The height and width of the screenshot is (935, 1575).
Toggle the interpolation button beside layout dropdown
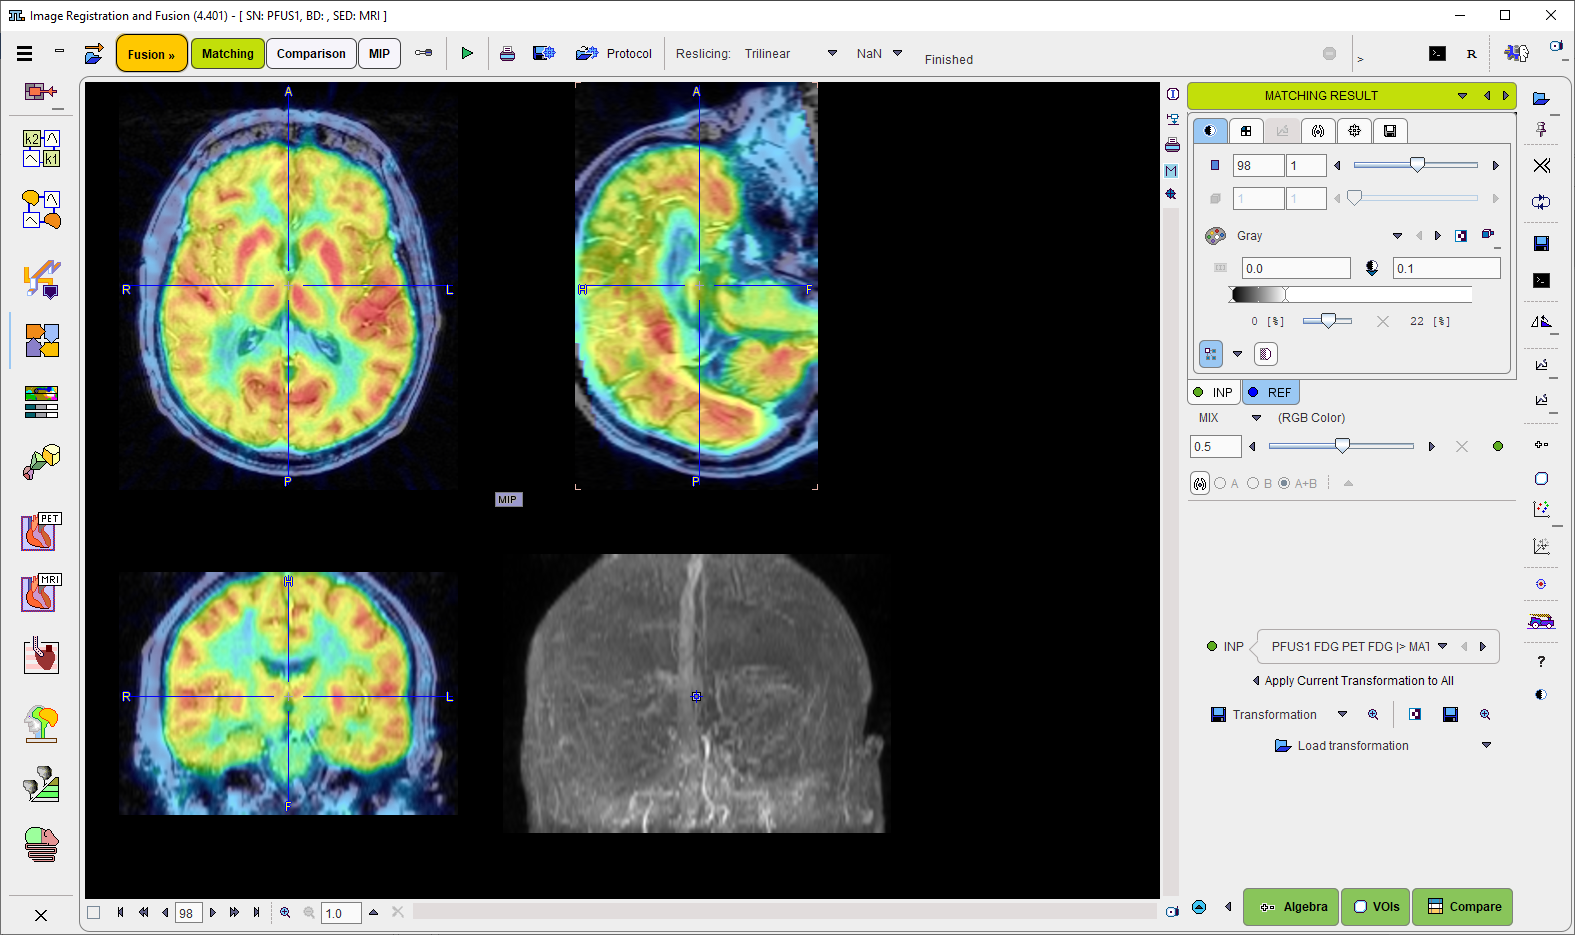coord(1265,353)
